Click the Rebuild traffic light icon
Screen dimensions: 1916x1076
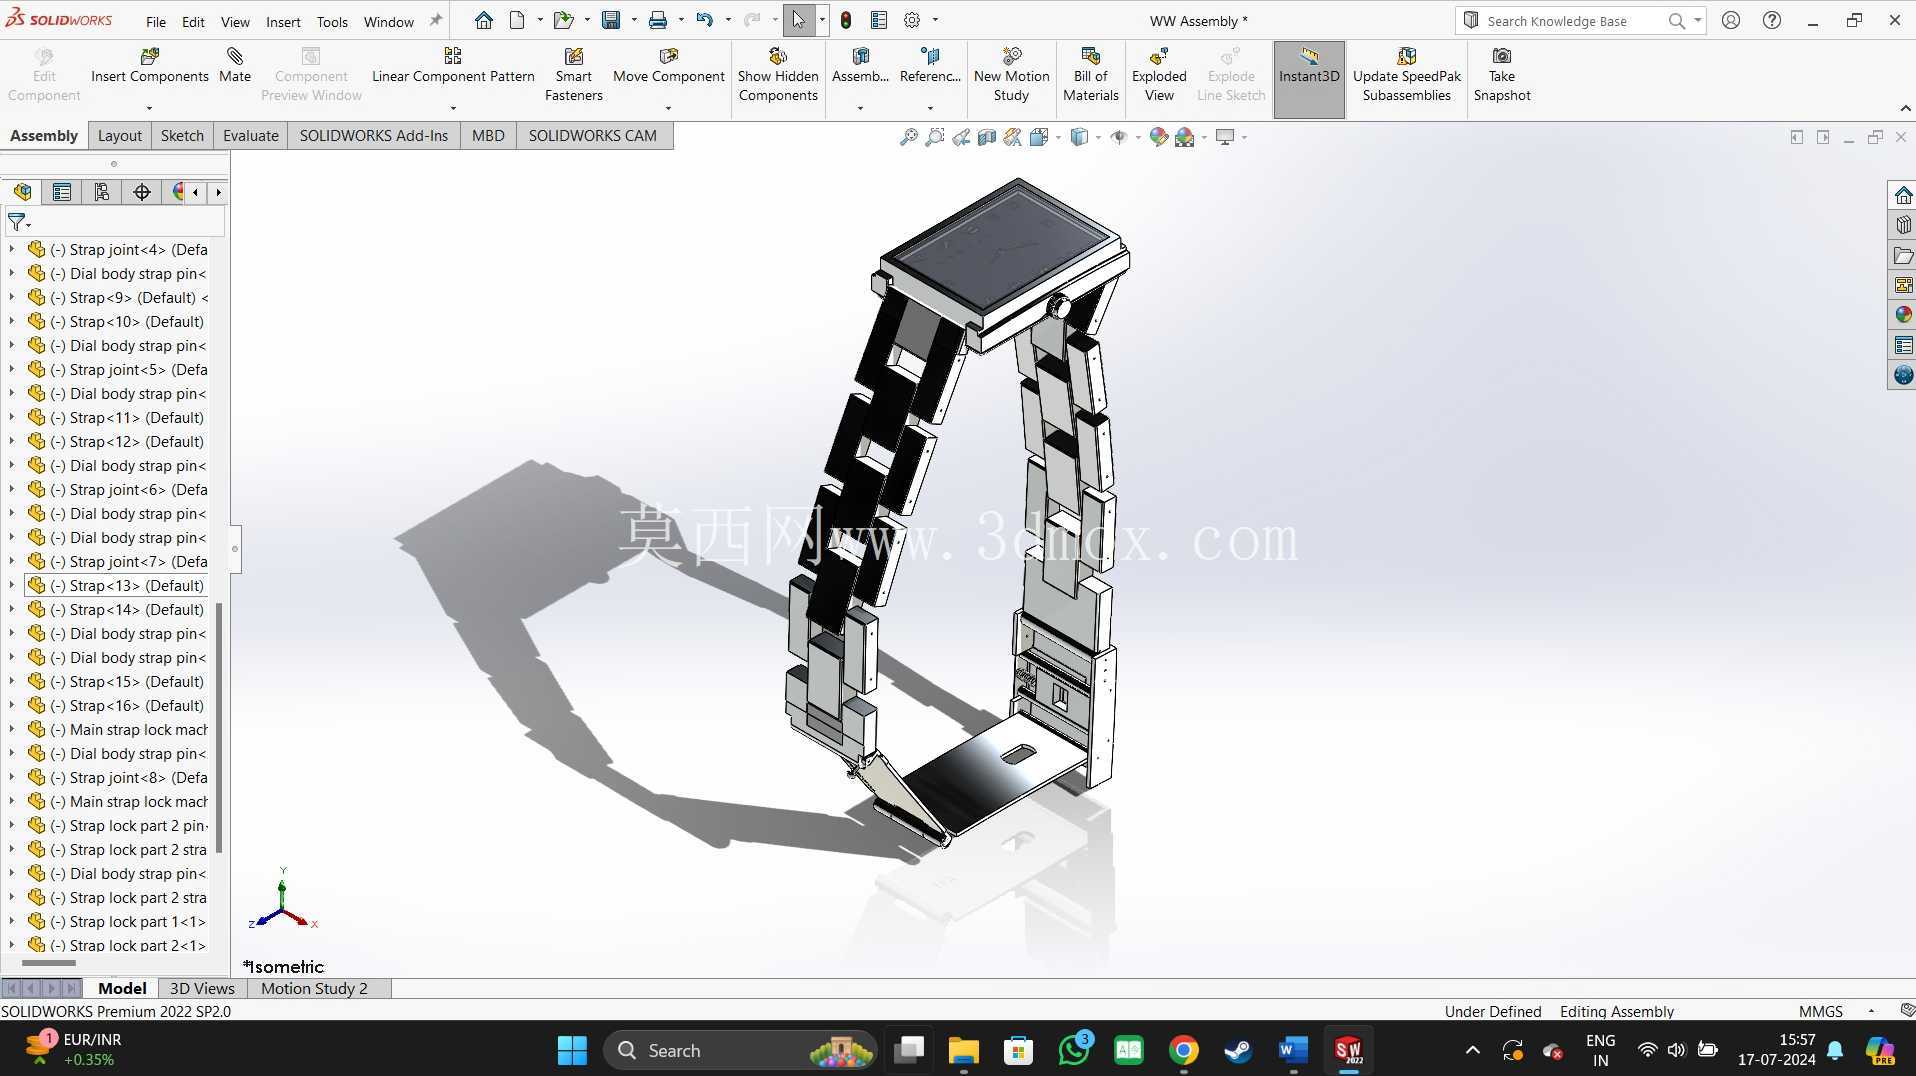[x=846, y=20]
